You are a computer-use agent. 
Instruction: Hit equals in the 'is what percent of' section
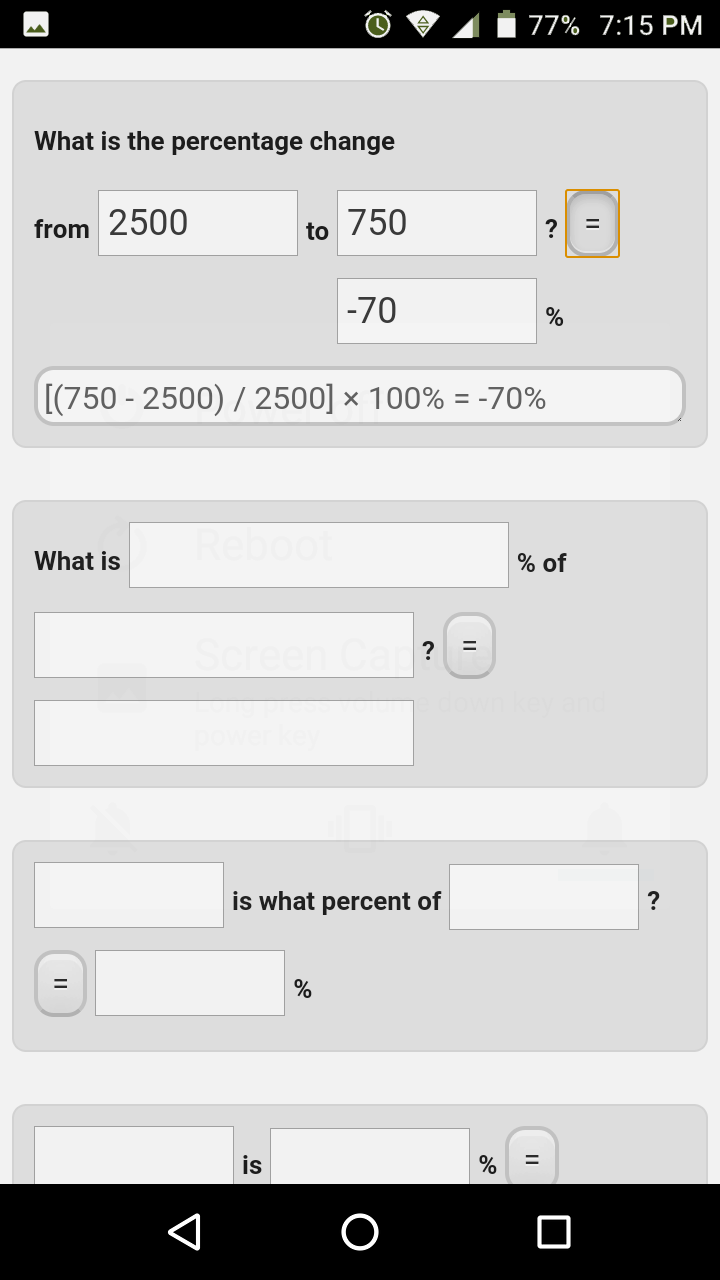60,983
